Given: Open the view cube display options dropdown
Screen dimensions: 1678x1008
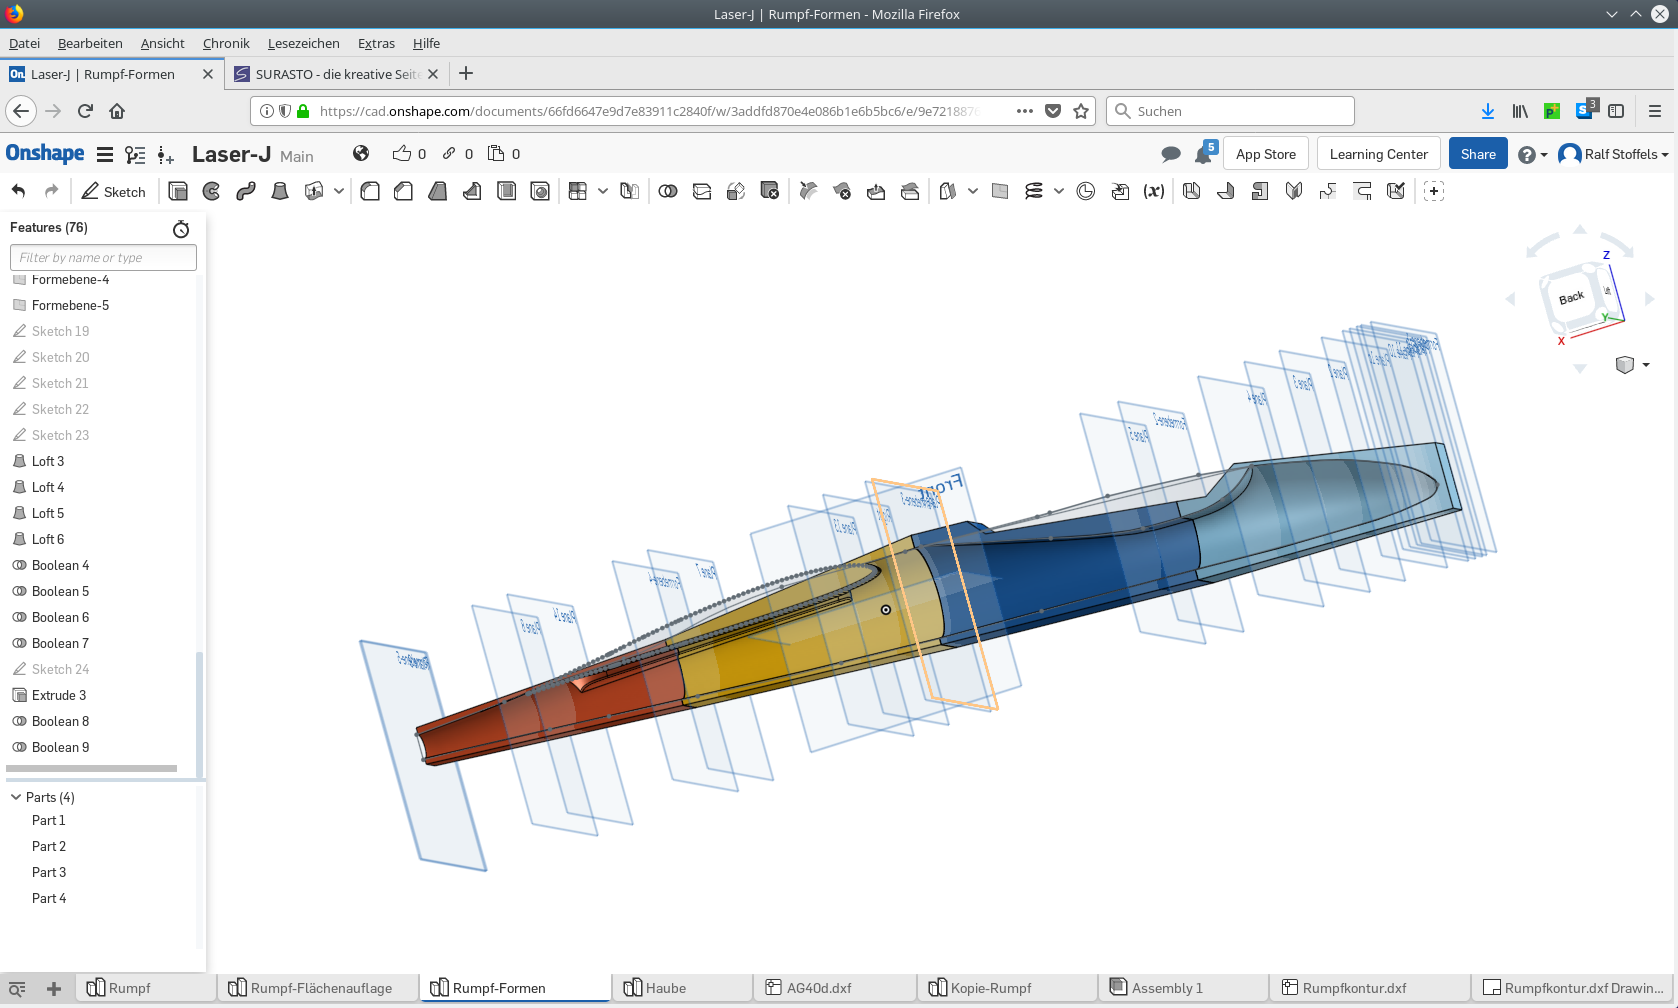Looking at the screenshot, I should click(x=1645, y=365).
